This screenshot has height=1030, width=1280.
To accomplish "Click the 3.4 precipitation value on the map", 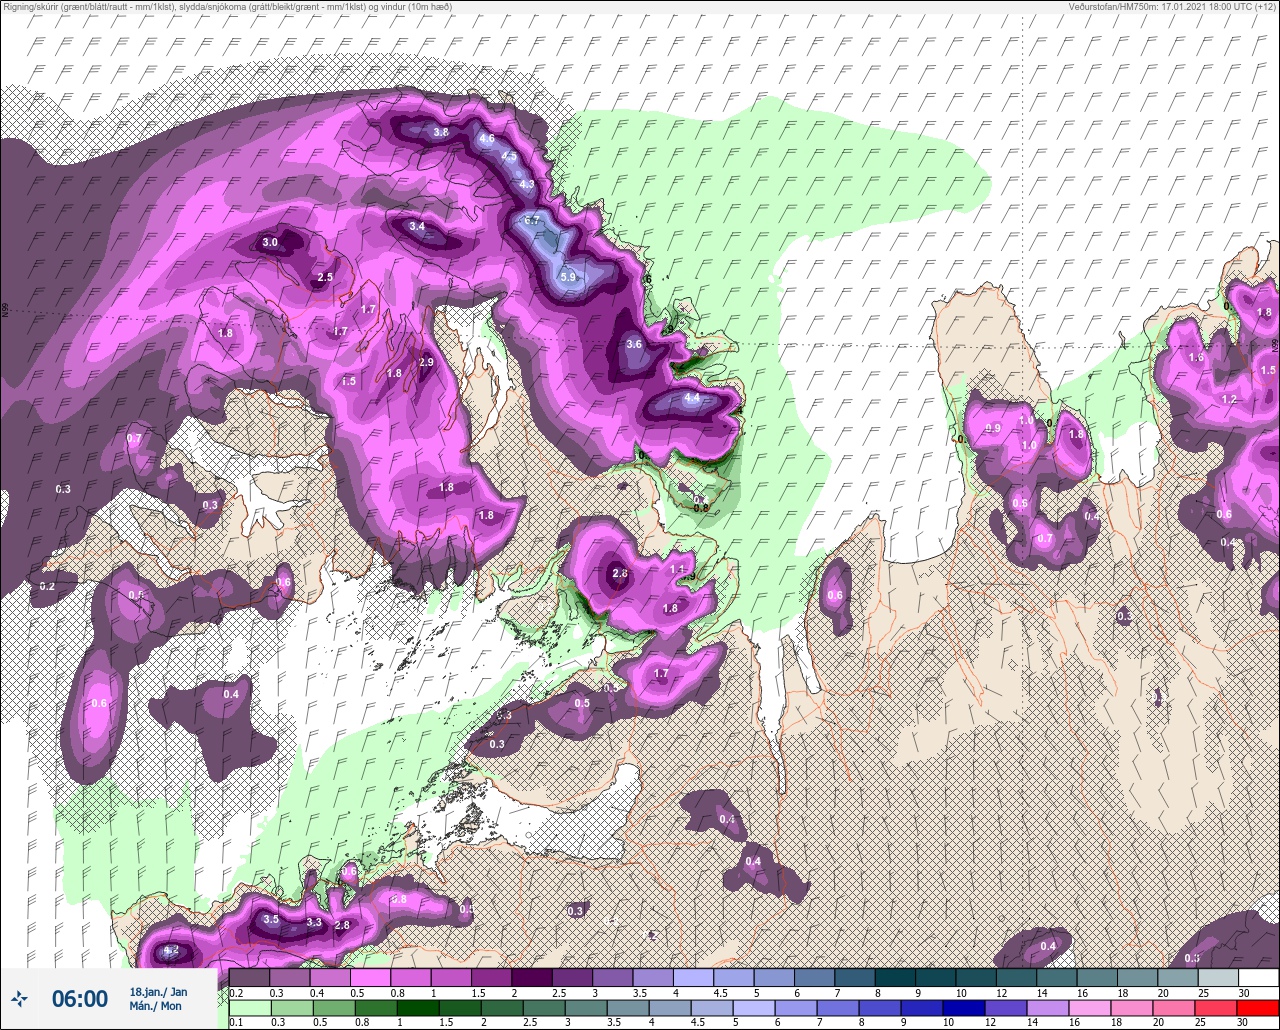I will pos(418,226).
